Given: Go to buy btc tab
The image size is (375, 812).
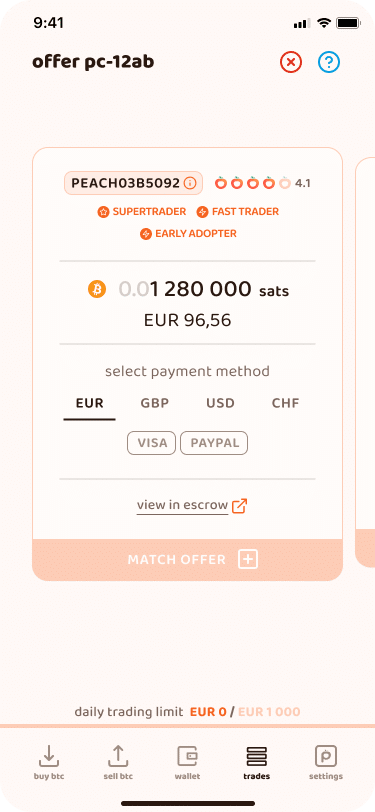Looking at the screenshot, I should click(x=49, y=762).
